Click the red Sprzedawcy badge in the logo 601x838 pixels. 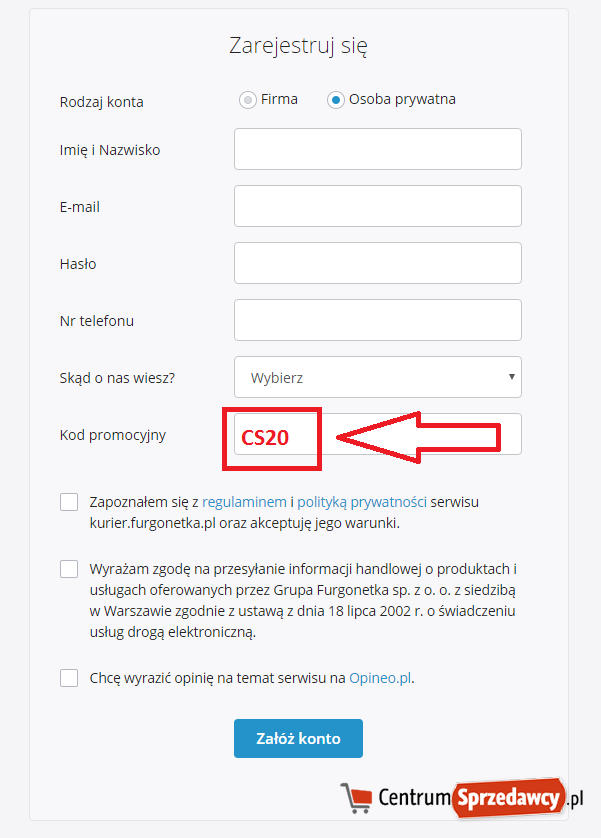coord(509,796)
